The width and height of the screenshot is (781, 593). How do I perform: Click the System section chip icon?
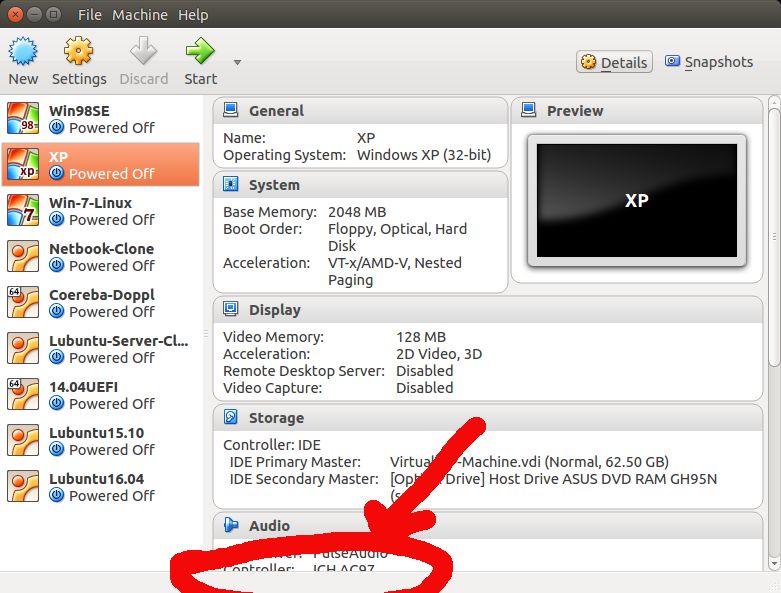(x=231, y=184)
